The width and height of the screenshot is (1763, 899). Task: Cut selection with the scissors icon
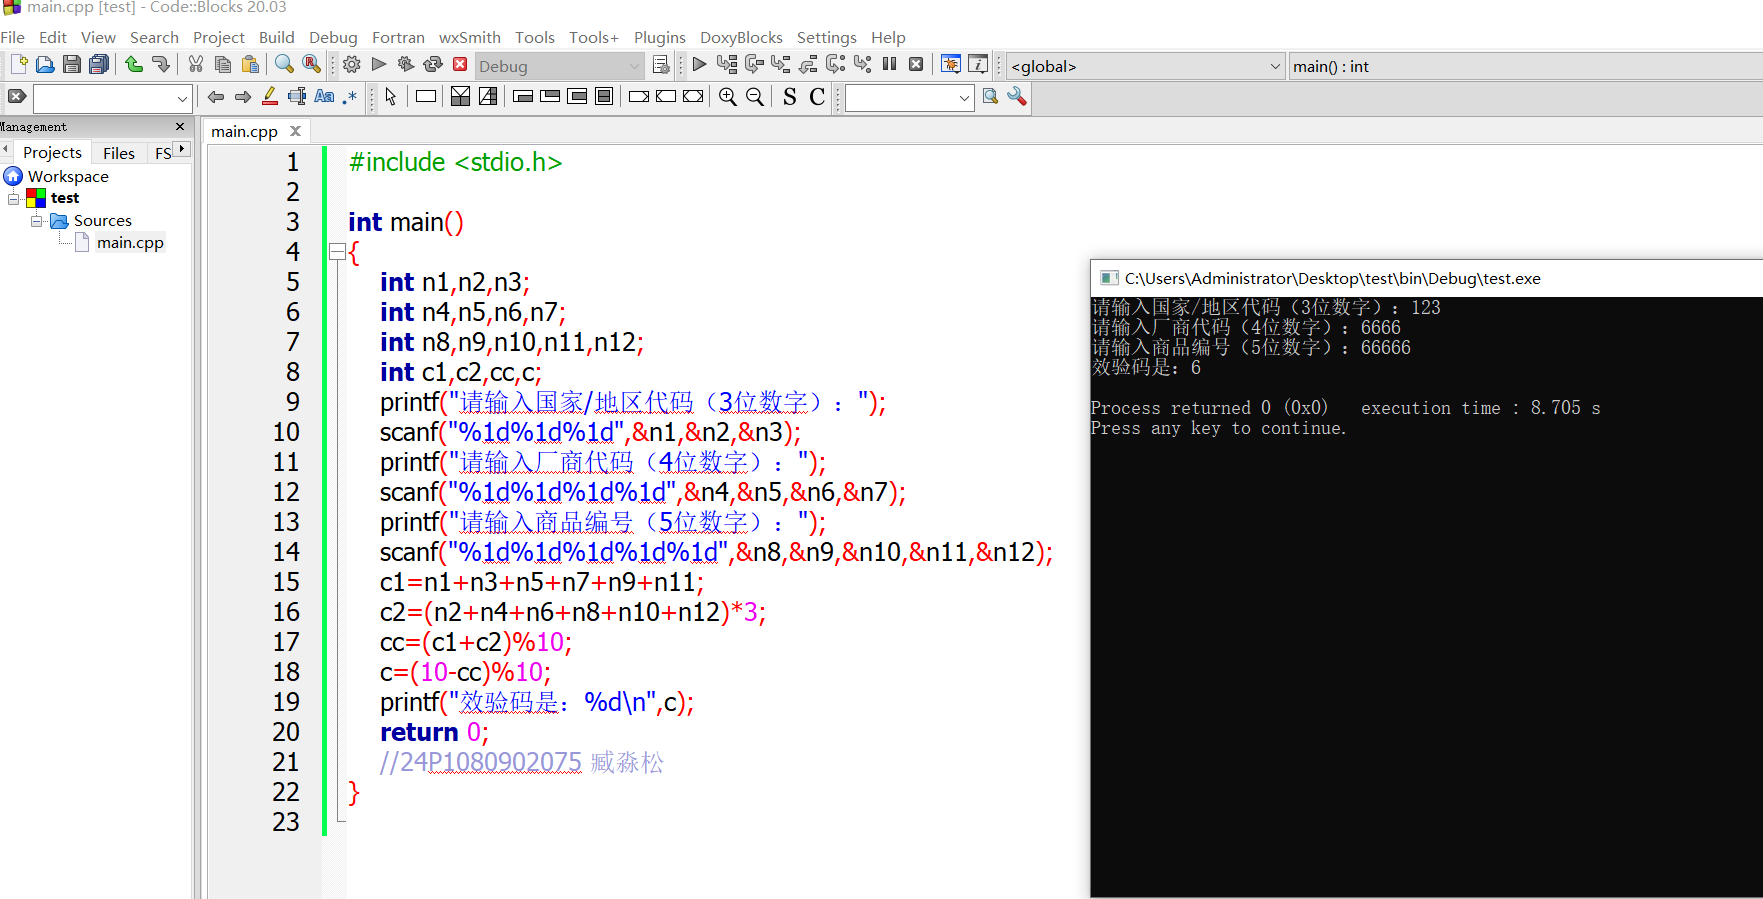[x=196, y=65]
